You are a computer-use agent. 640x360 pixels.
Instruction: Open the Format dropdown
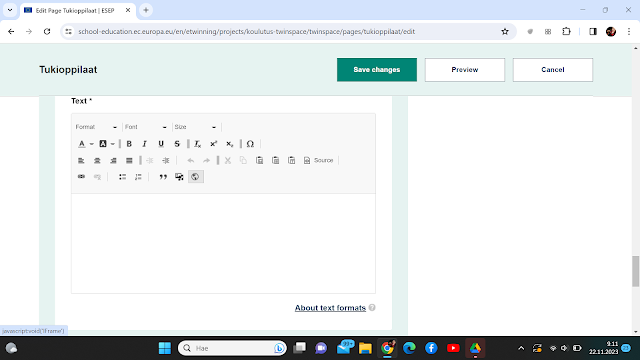point(96,127)
